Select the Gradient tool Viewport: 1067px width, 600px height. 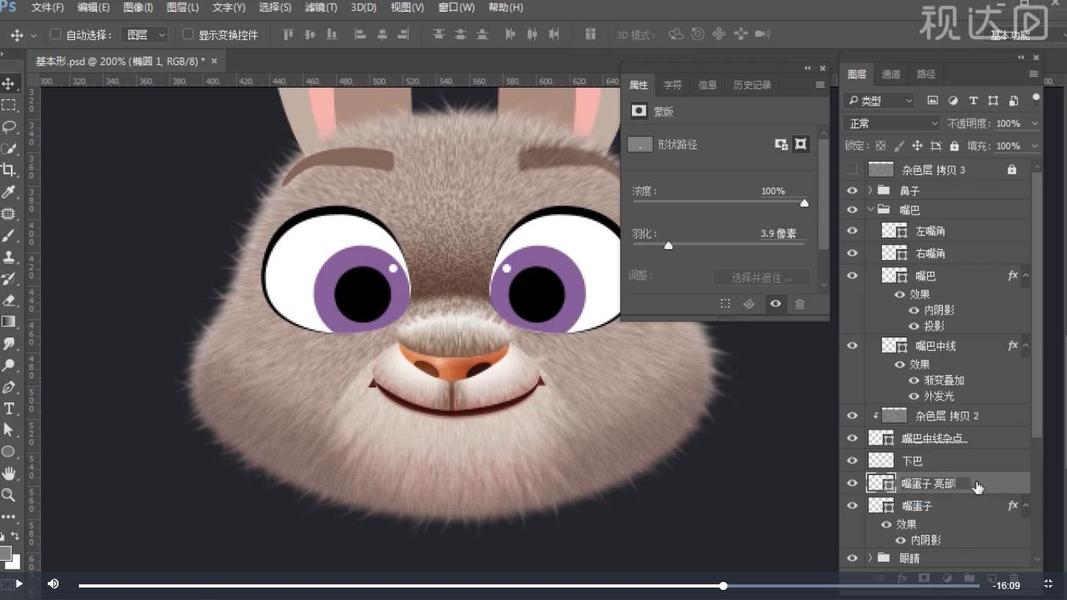tap(9, 322)
